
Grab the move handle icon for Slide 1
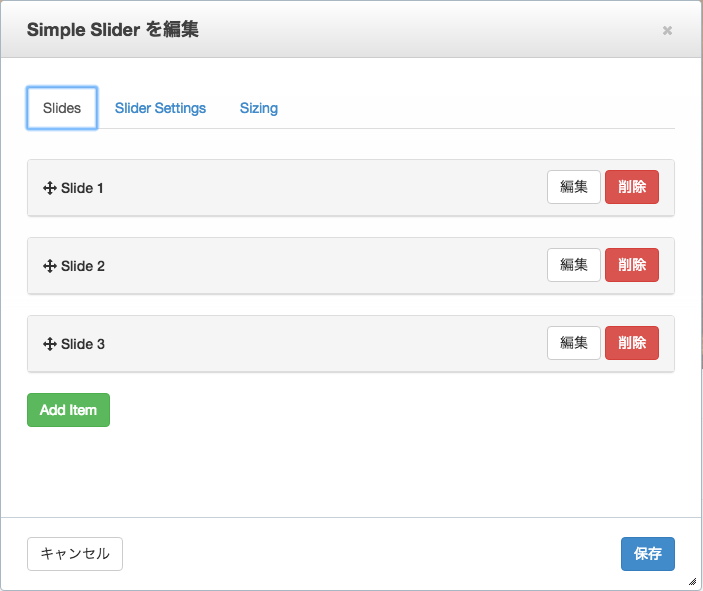pos(49,188)
